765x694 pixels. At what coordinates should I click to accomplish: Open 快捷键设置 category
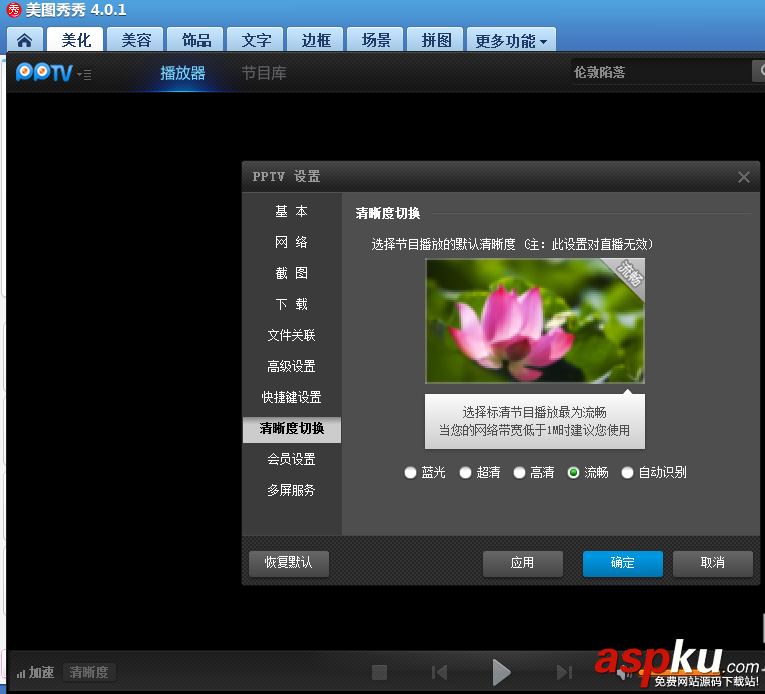(x=292, y=397)
